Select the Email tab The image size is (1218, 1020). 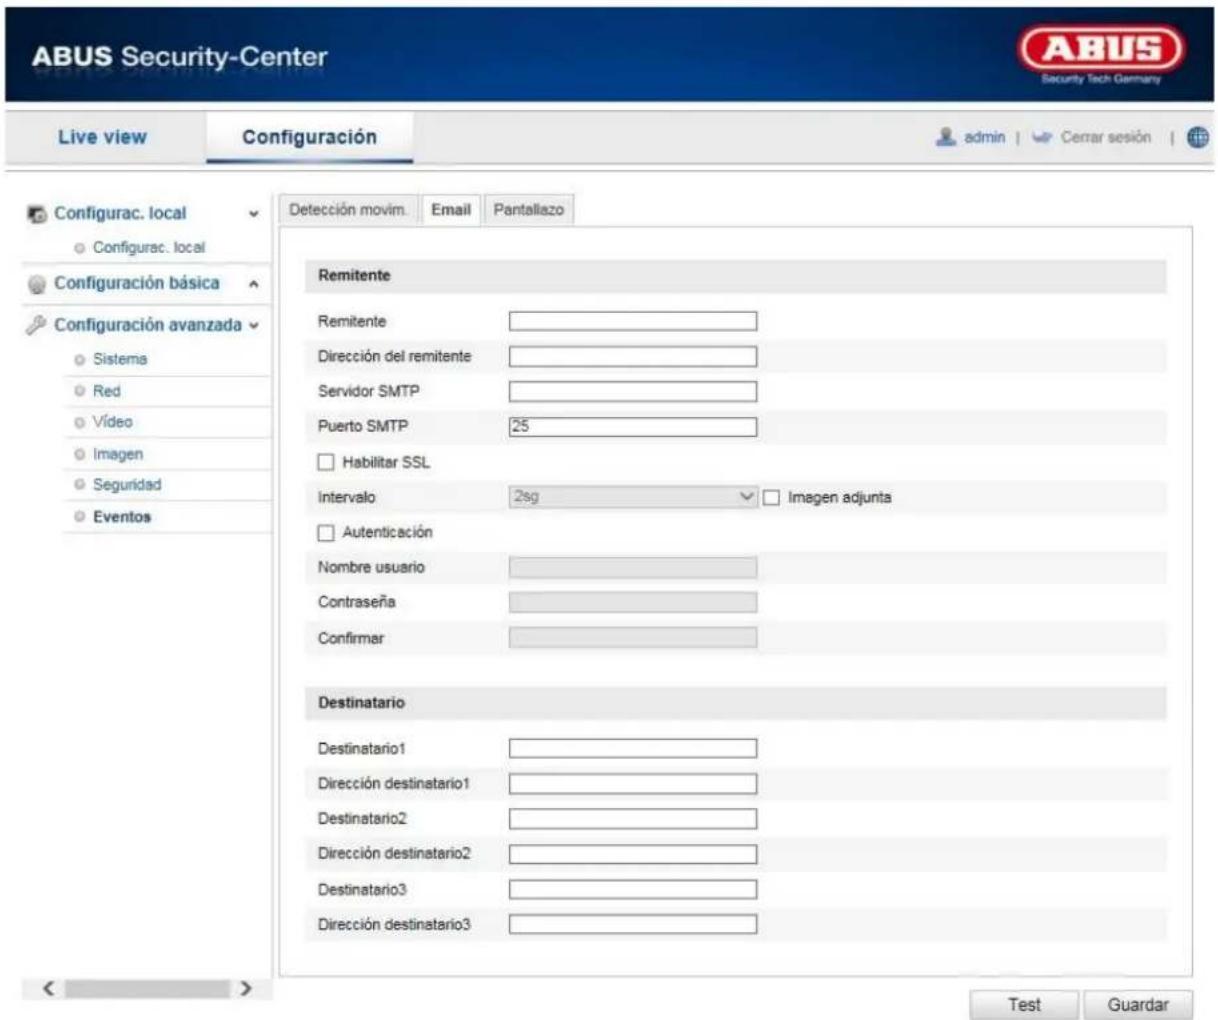(x=451, y=210)
